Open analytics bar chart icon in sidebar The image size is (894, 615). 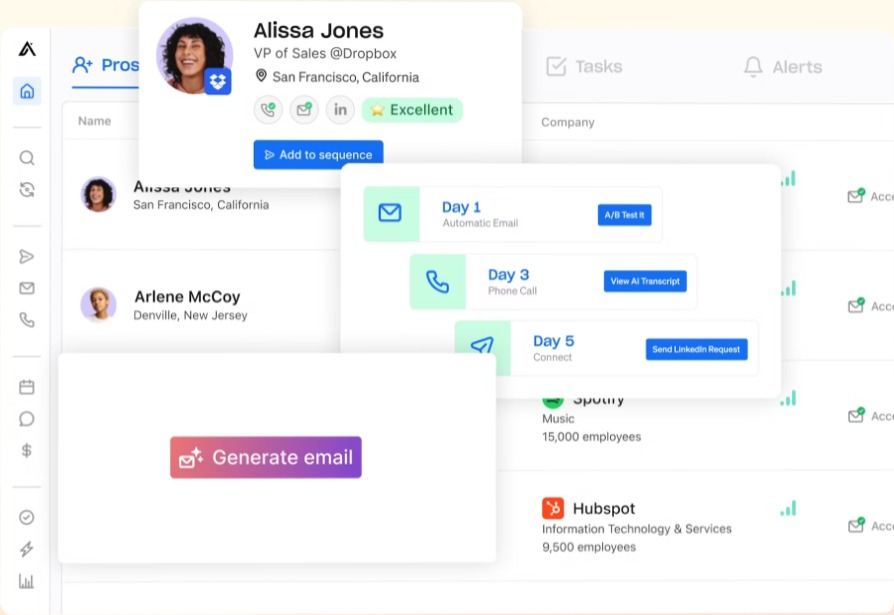coord(26,581)
